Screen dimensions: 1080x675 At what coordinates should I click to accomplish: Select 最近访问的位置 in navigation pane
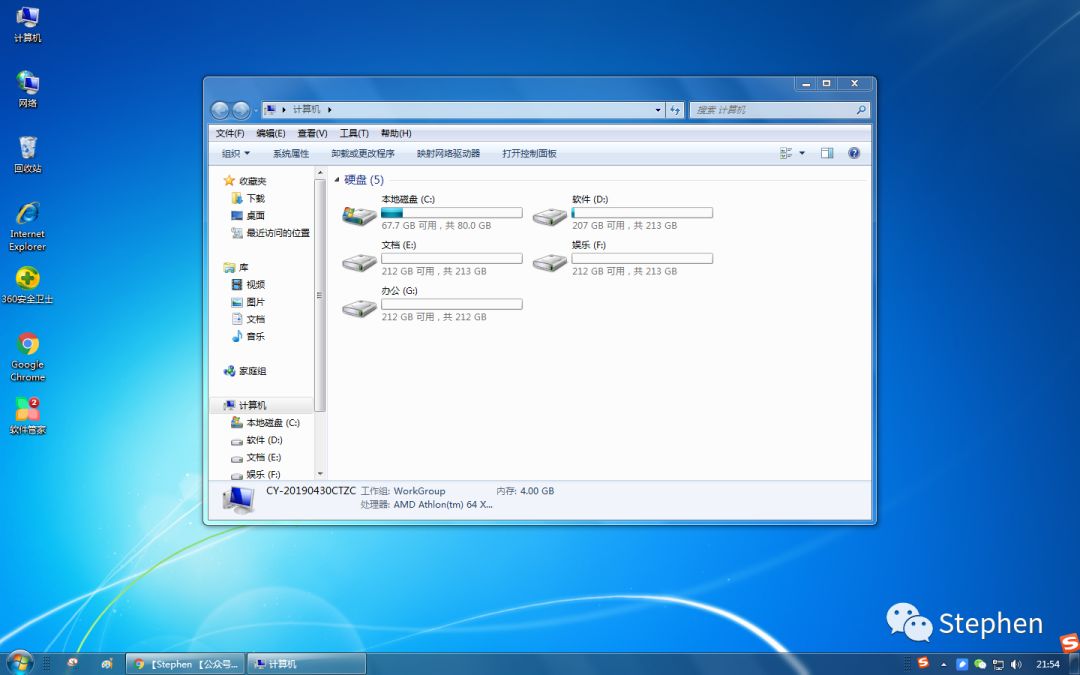(270, 232)
